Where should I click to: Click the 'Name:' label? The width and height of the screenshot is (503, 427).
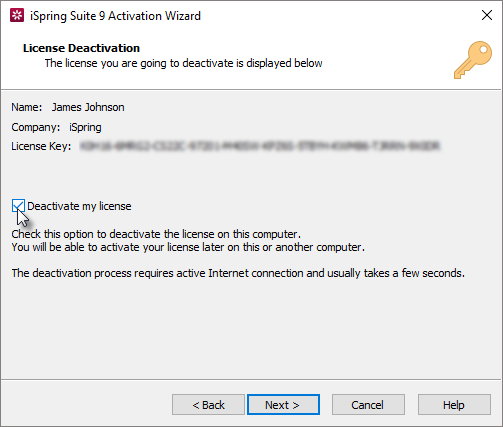click(x=27, y=107)
